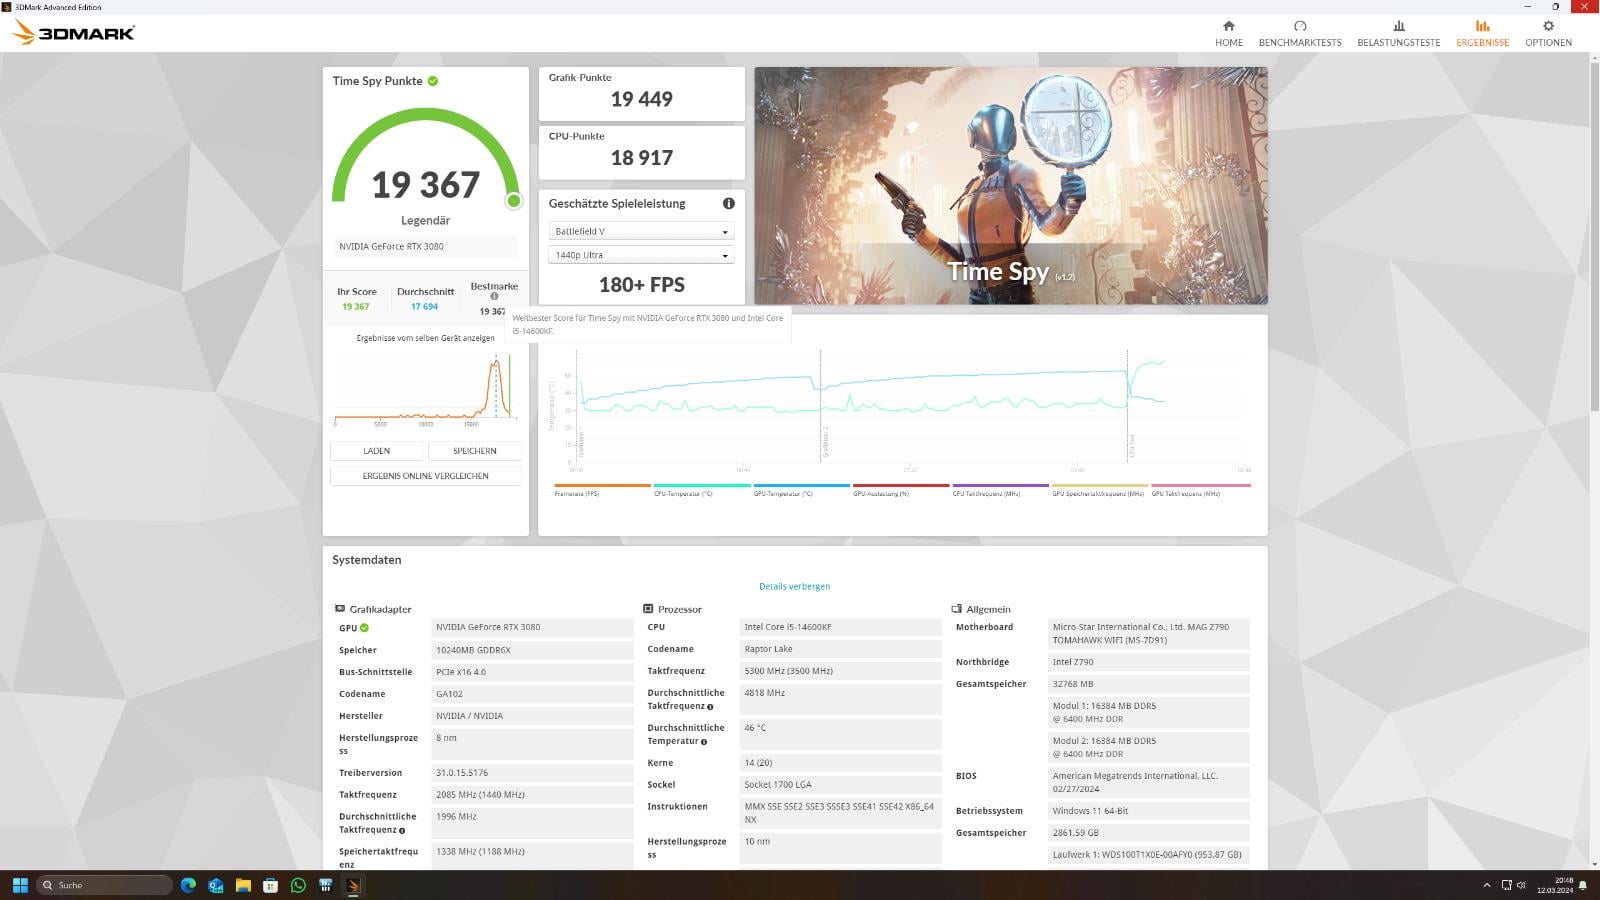Click the network icon in the system tray
Viewport: 1600px width, 900px height.
(1506, 885)
